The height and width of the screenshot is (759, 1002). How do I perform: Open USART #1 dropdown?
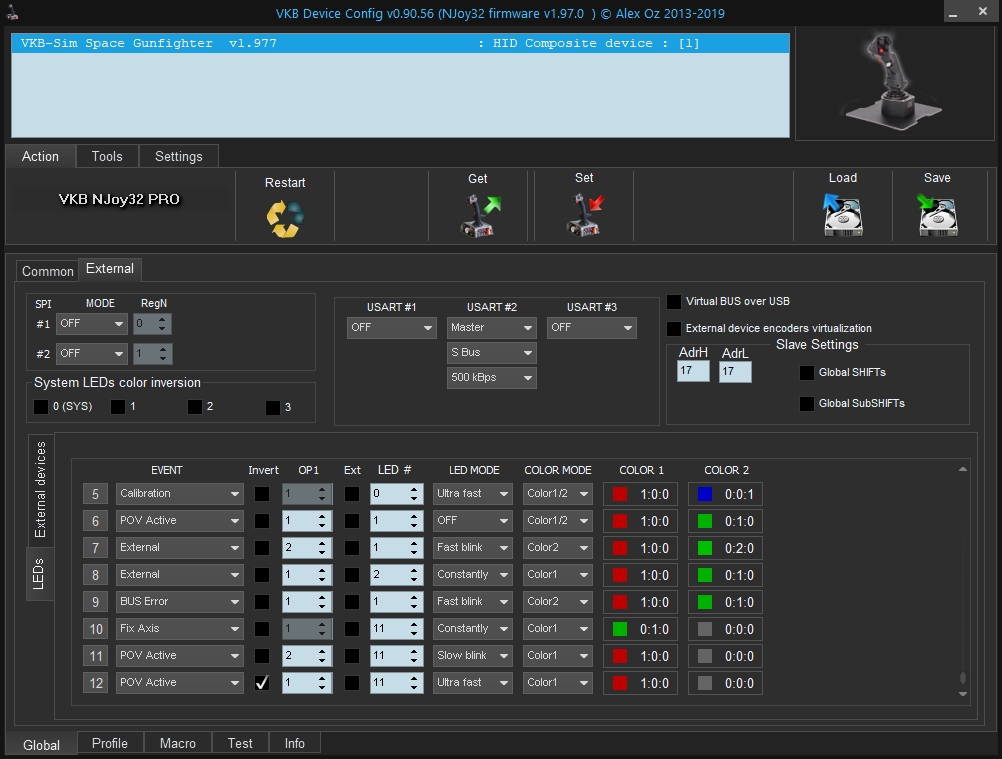(x=391, y=328)
